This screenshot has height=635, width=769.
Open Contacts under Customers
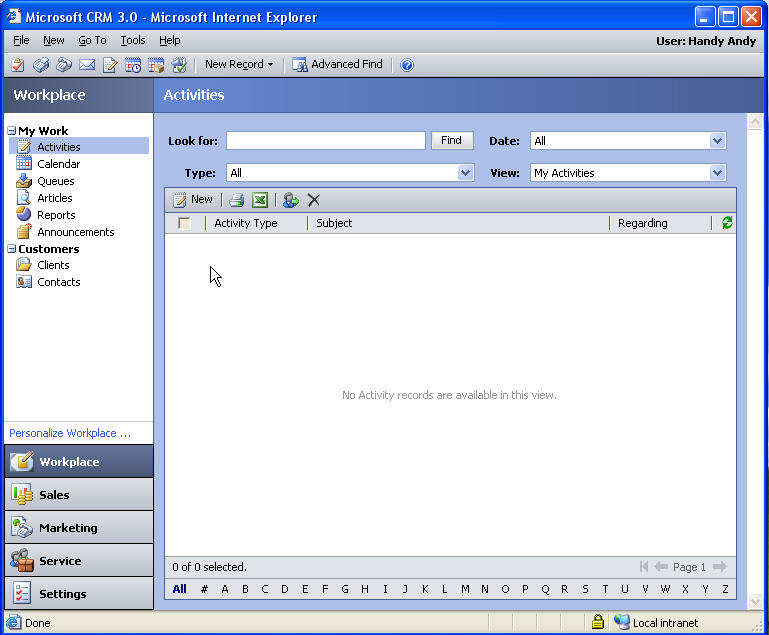[58, 282]
